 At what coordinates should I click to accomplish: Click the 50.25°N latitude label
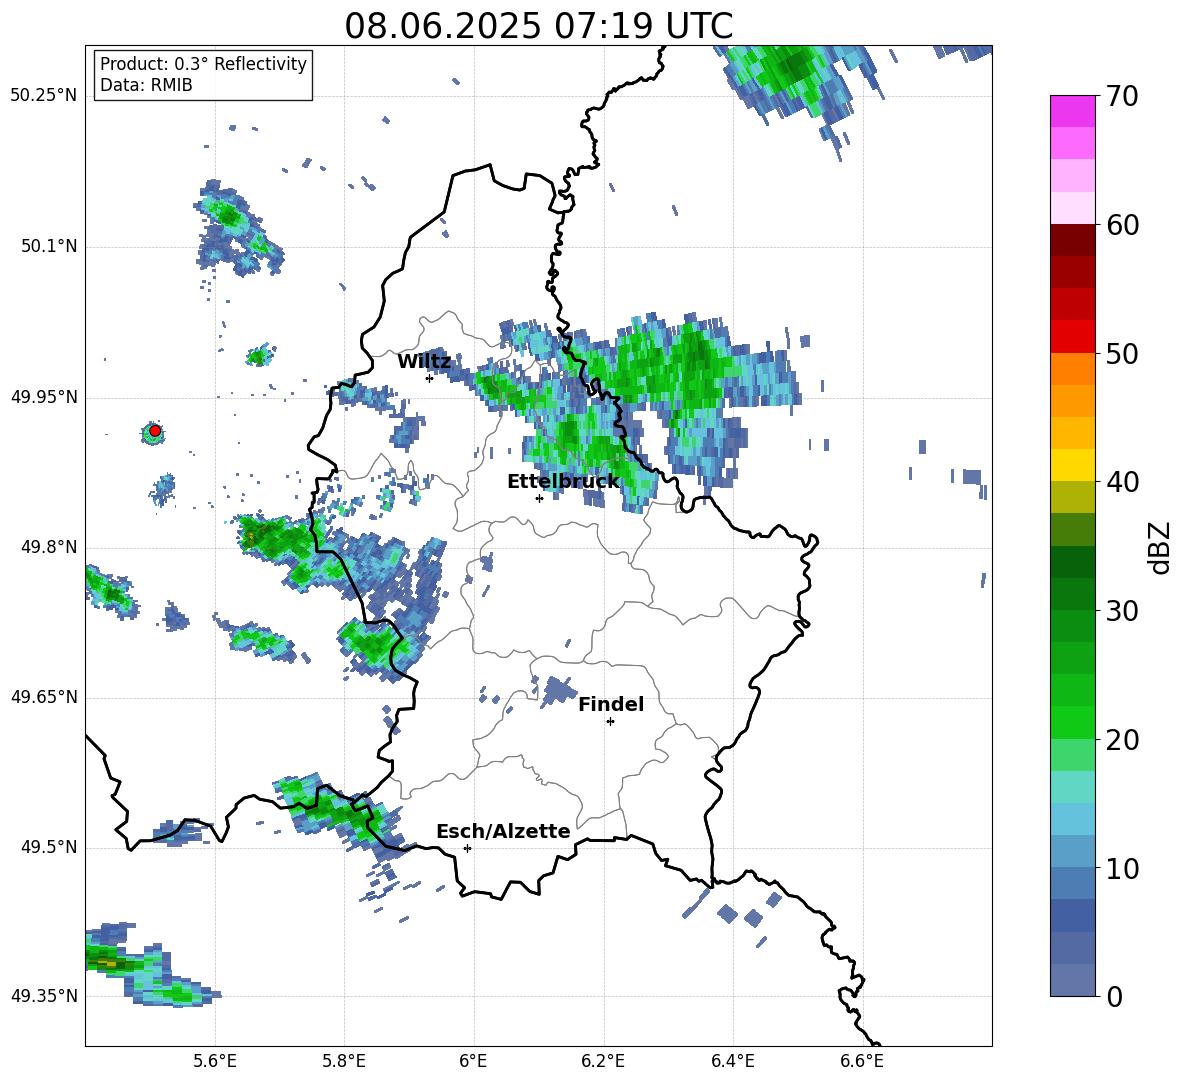[x=44, y=96]
